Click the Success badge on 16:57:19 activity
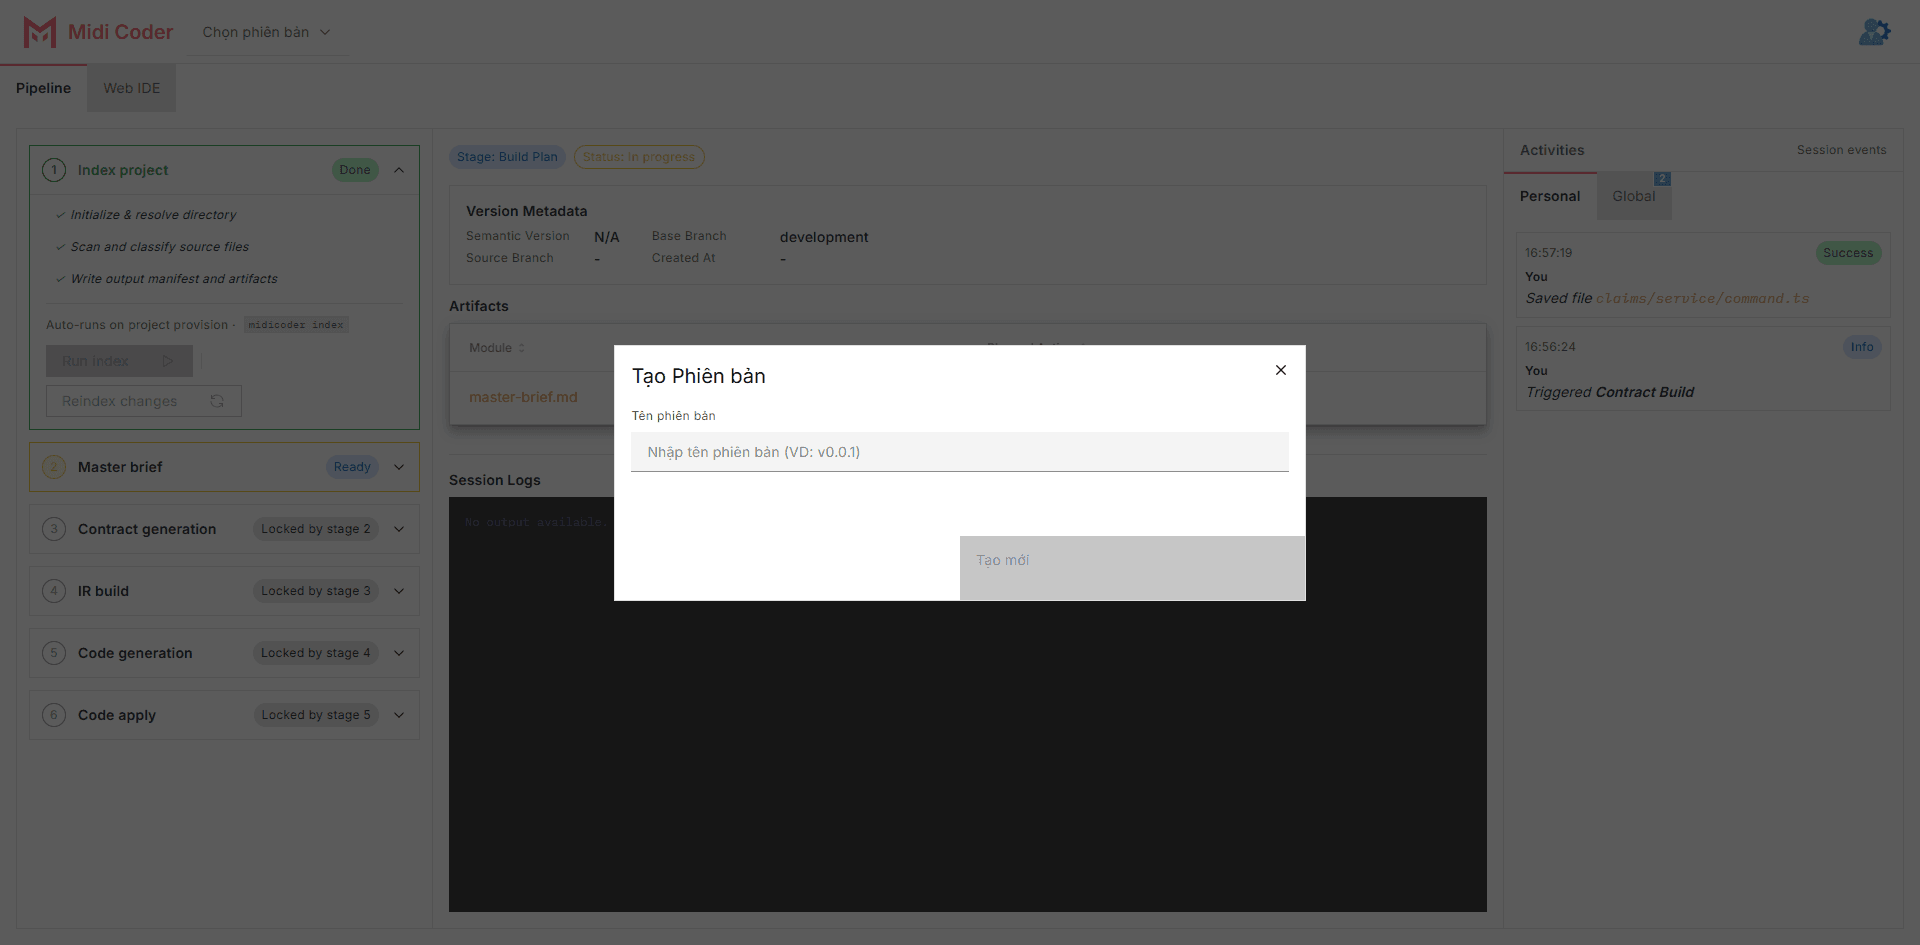 (x=1847, y=253)
